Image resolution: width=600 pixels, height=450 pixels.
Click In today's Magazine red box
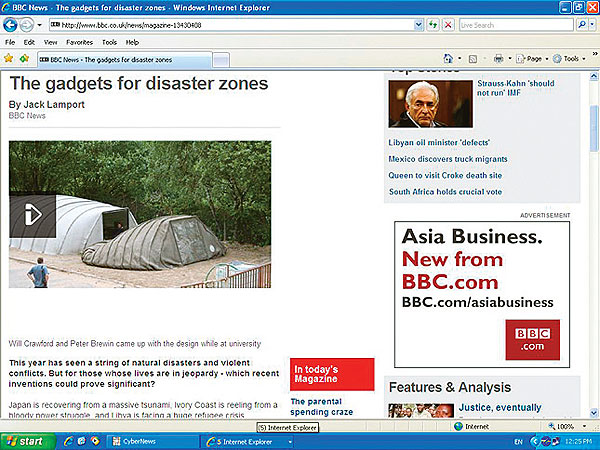(x=332, y=374)
